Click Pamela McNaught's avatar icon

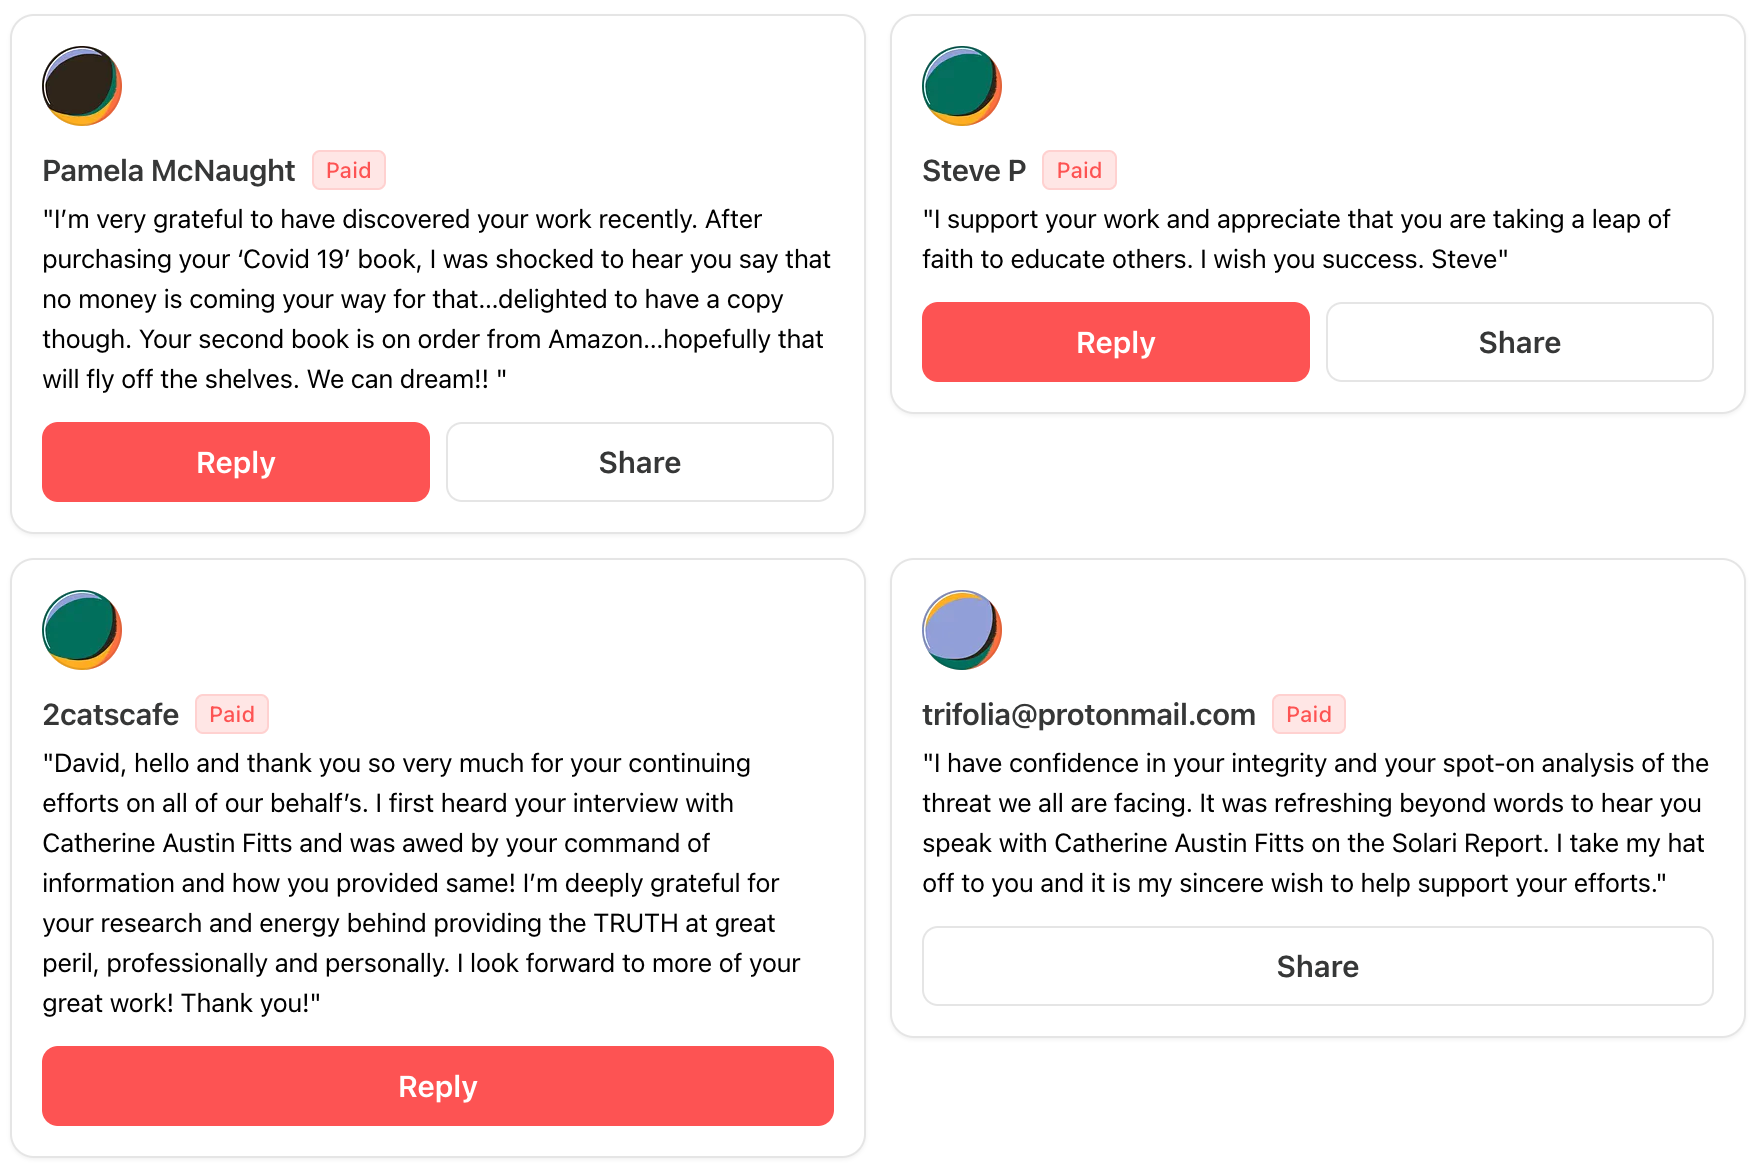82,86
